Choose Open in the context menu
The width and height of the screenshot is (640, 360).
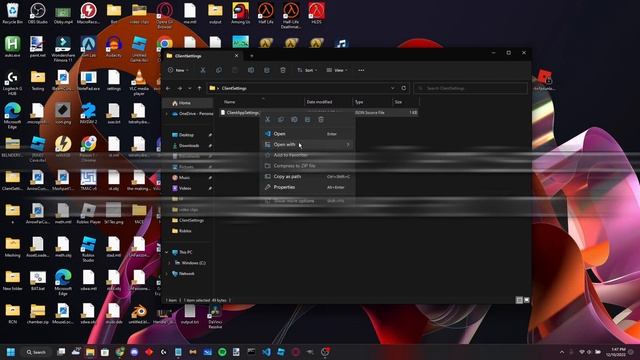tap(308, 134)
